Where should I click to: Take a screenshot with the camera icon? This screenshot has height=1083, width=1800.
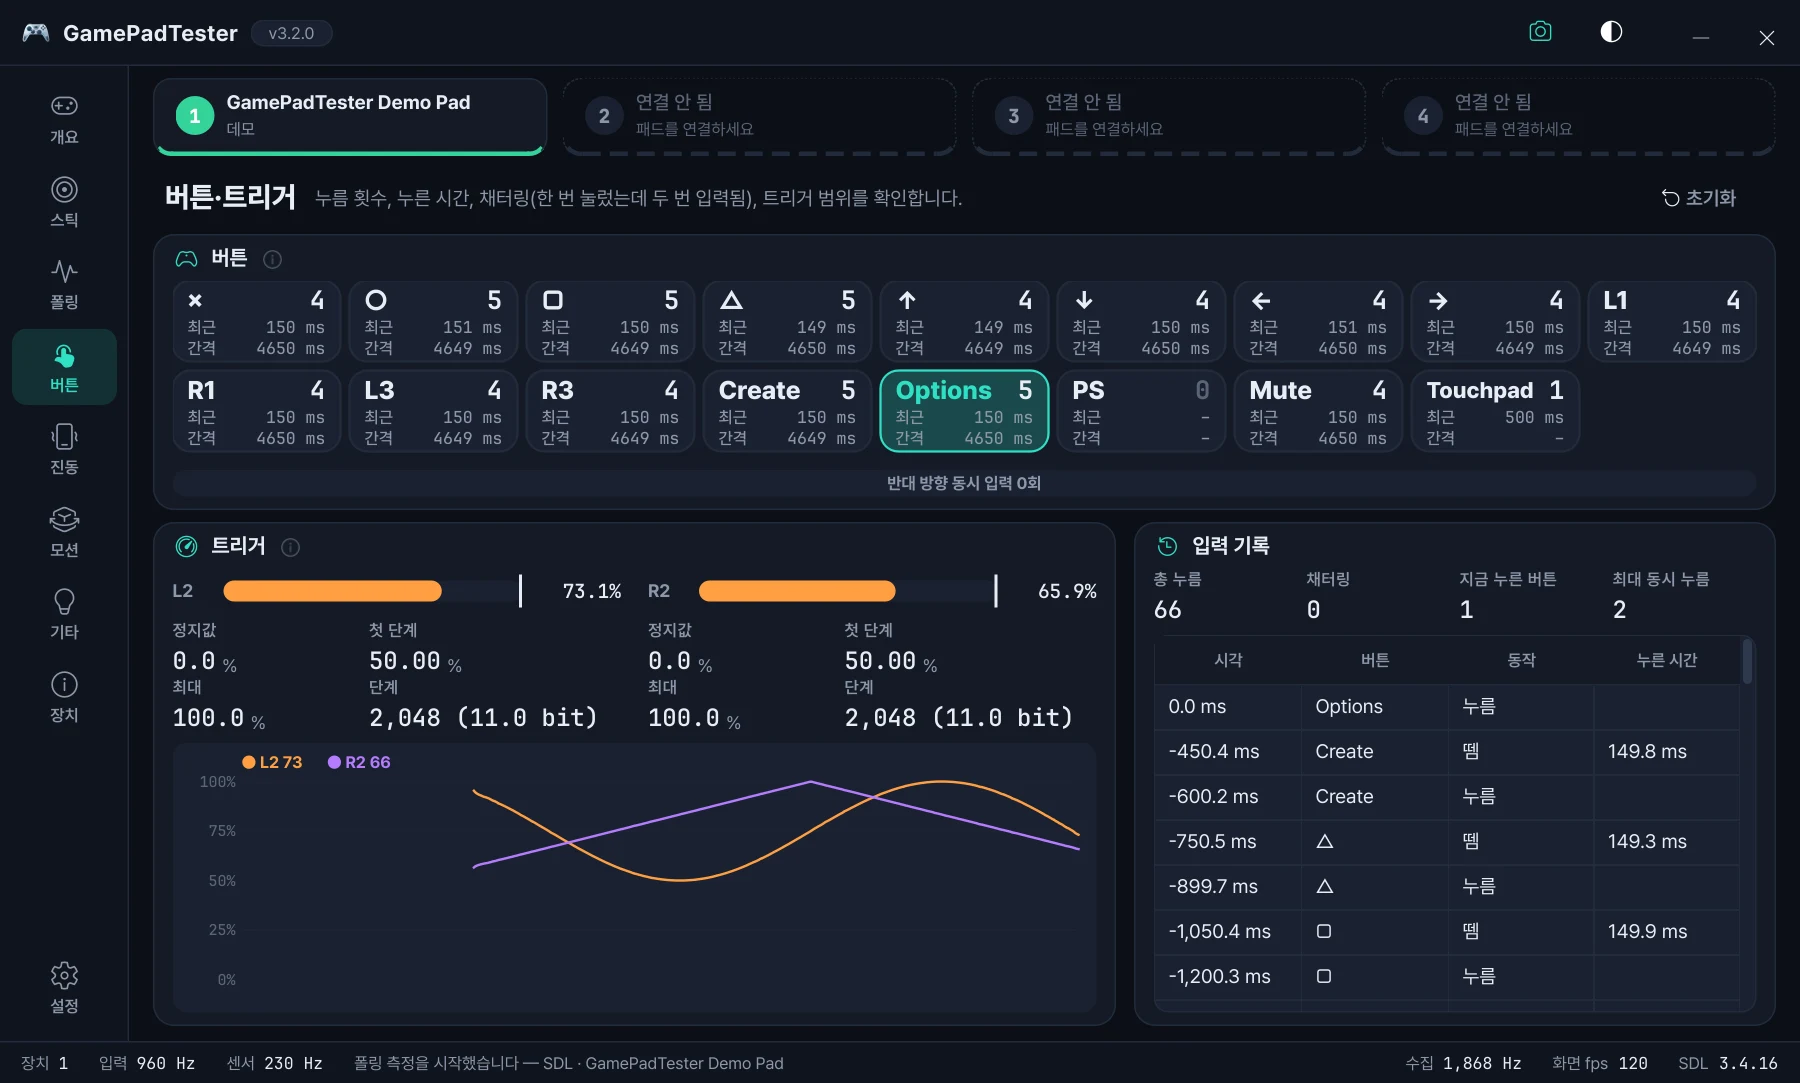click(x=1540, y=32)
